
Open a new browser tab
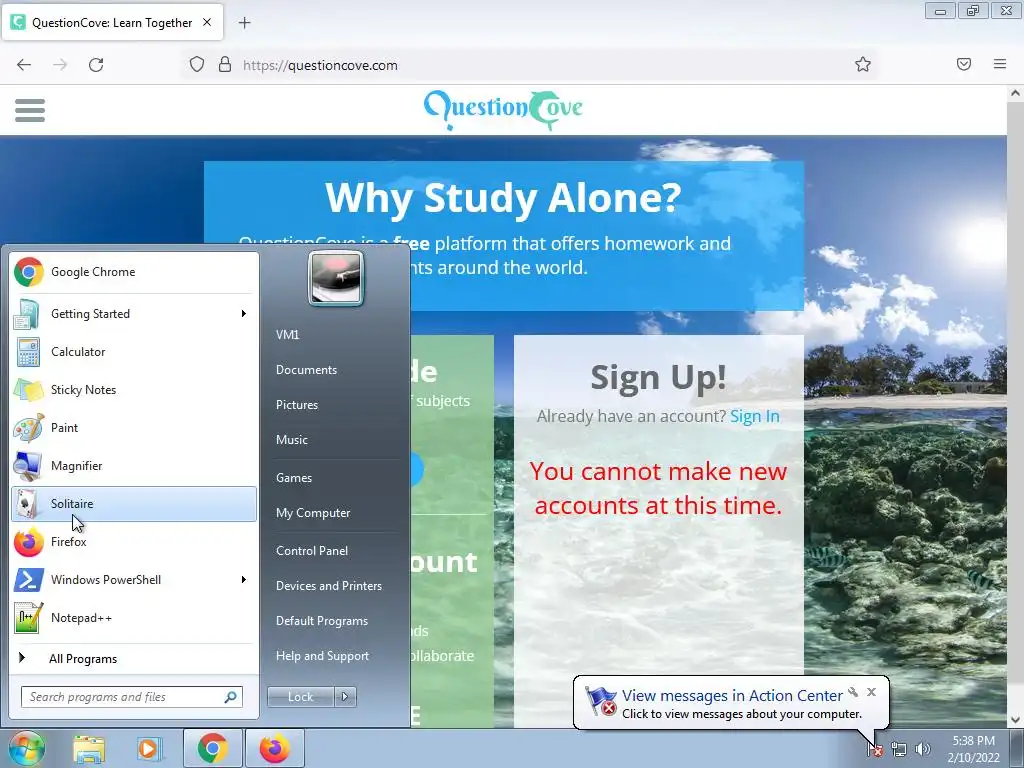pos(244,23)
